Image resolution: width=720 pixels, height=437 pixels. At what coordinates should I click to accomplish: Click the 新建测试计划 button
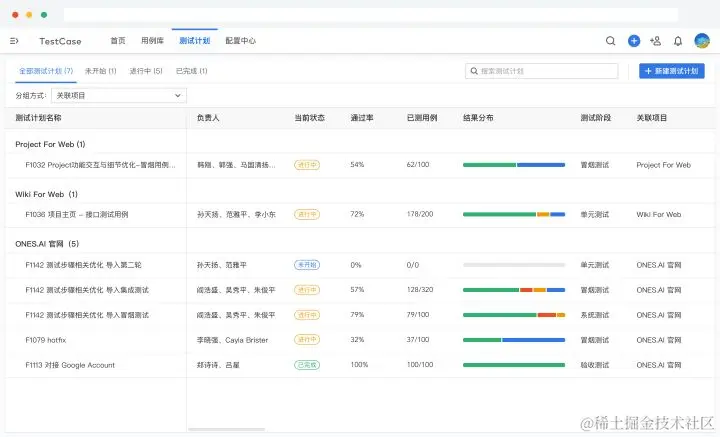pos(671,71)
